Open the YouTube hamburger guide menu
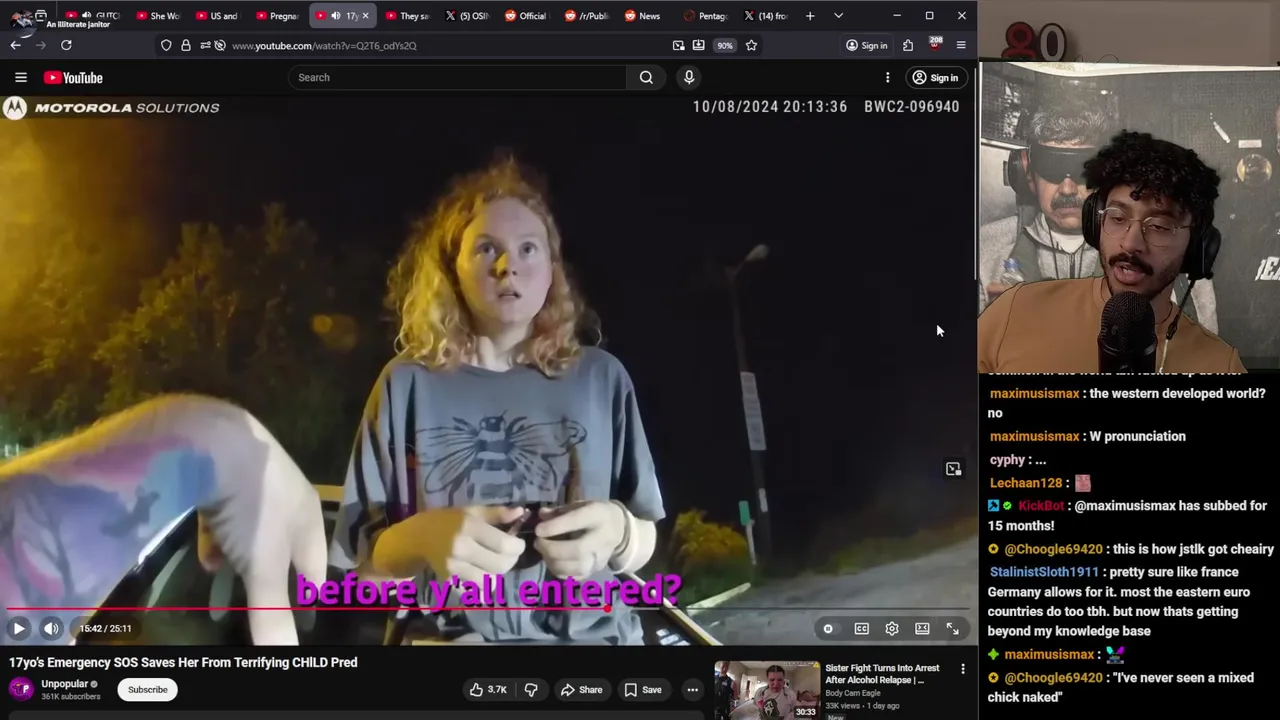The image size is (1280, 720). point(20,77)
